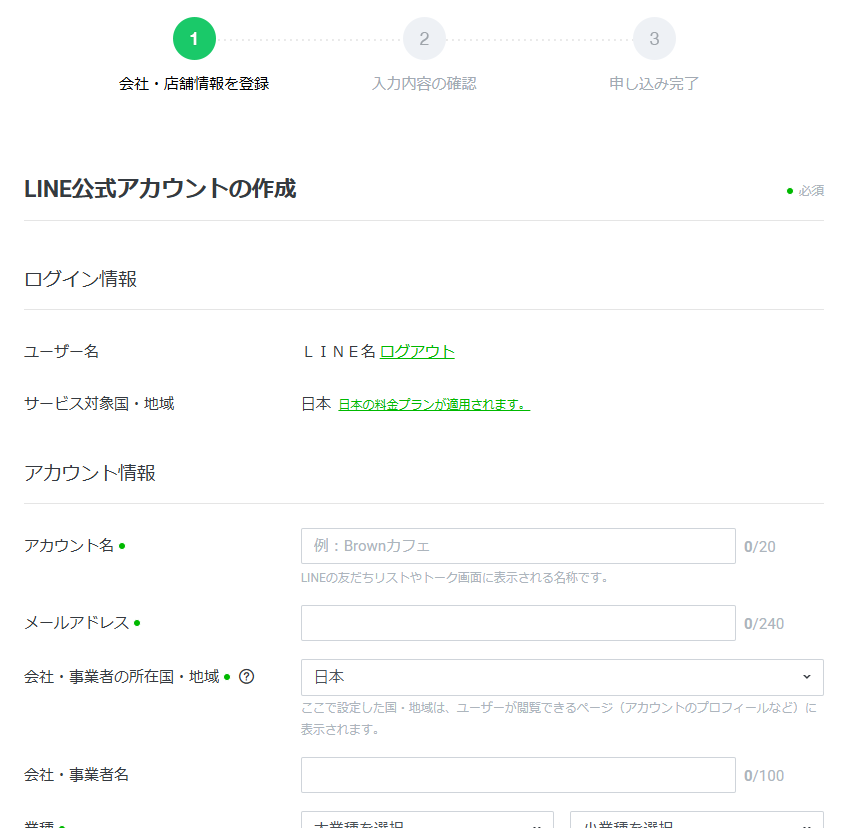
Task: Focus the メールアドレス input field
Action: [x=518, y=623]
